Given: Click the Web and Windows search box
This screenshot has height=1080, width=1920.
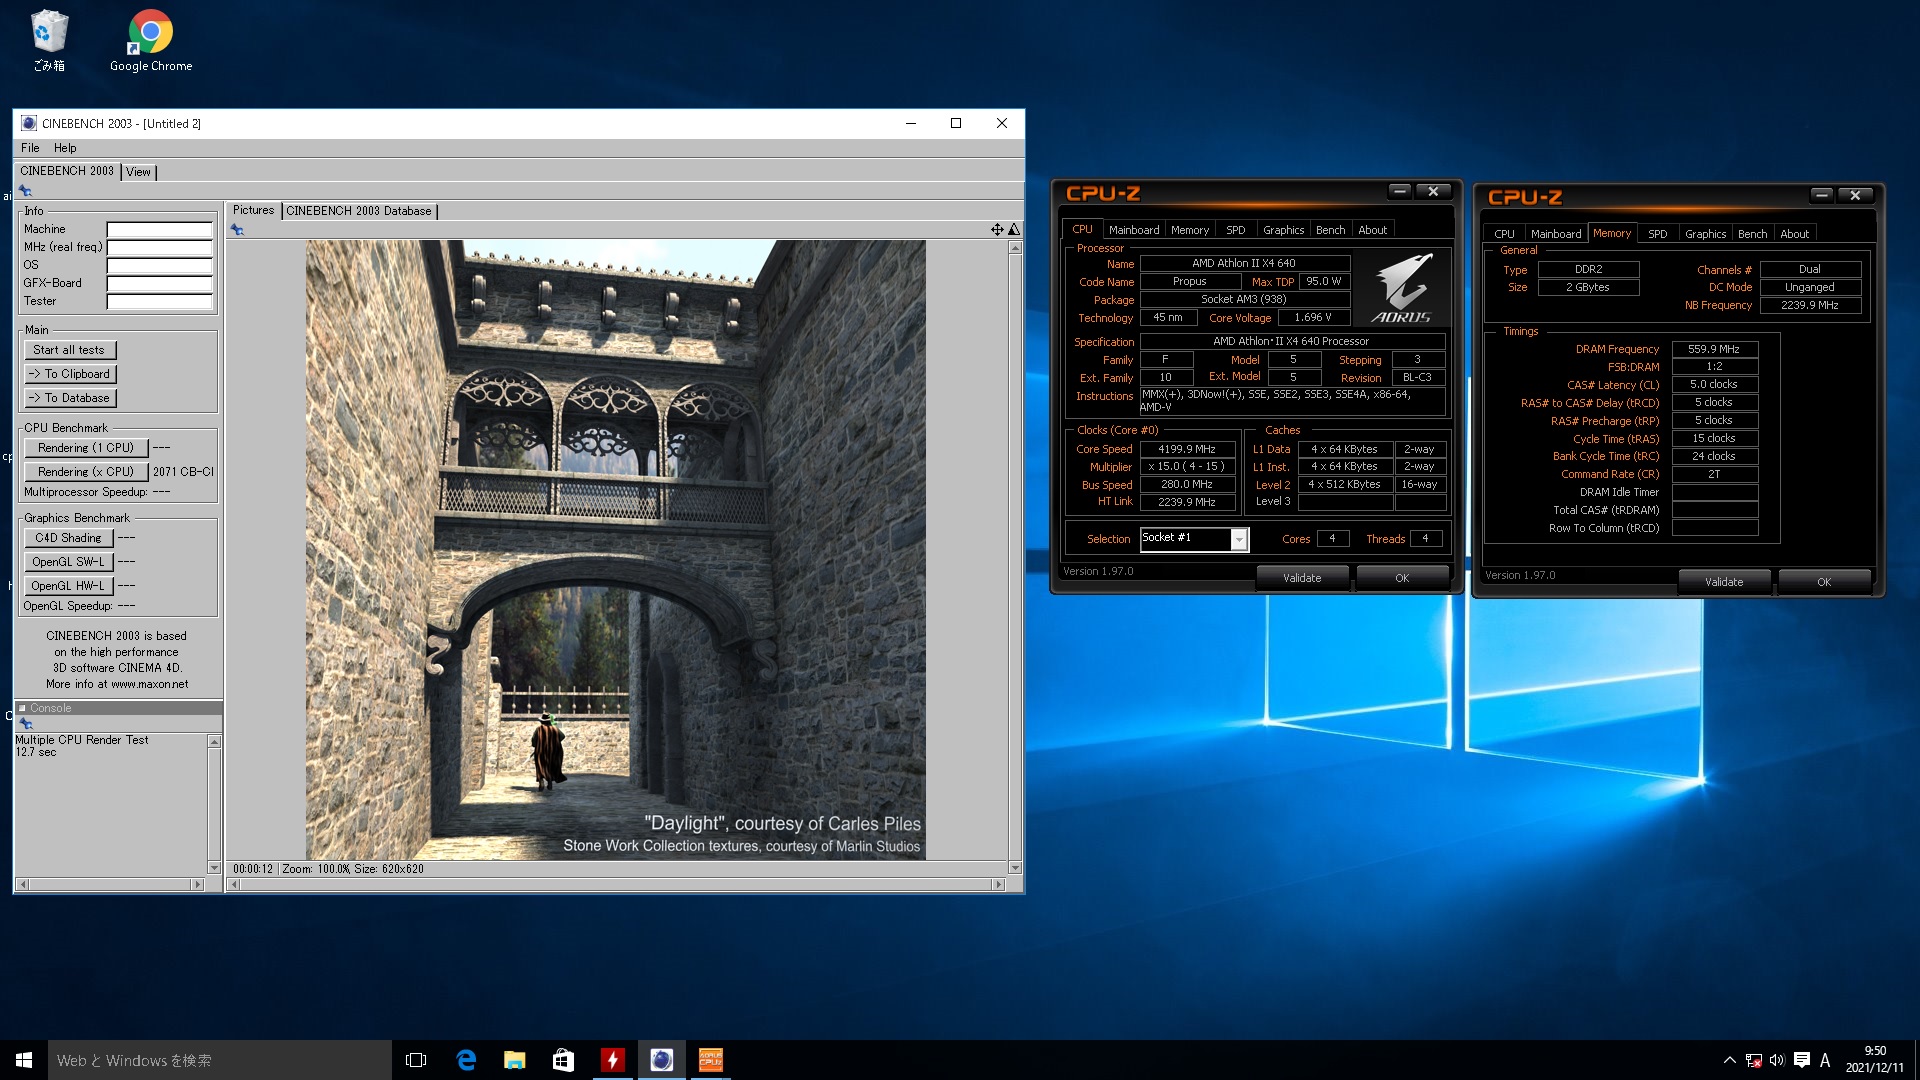Looking at the screenshot, I should [220, 1060].
